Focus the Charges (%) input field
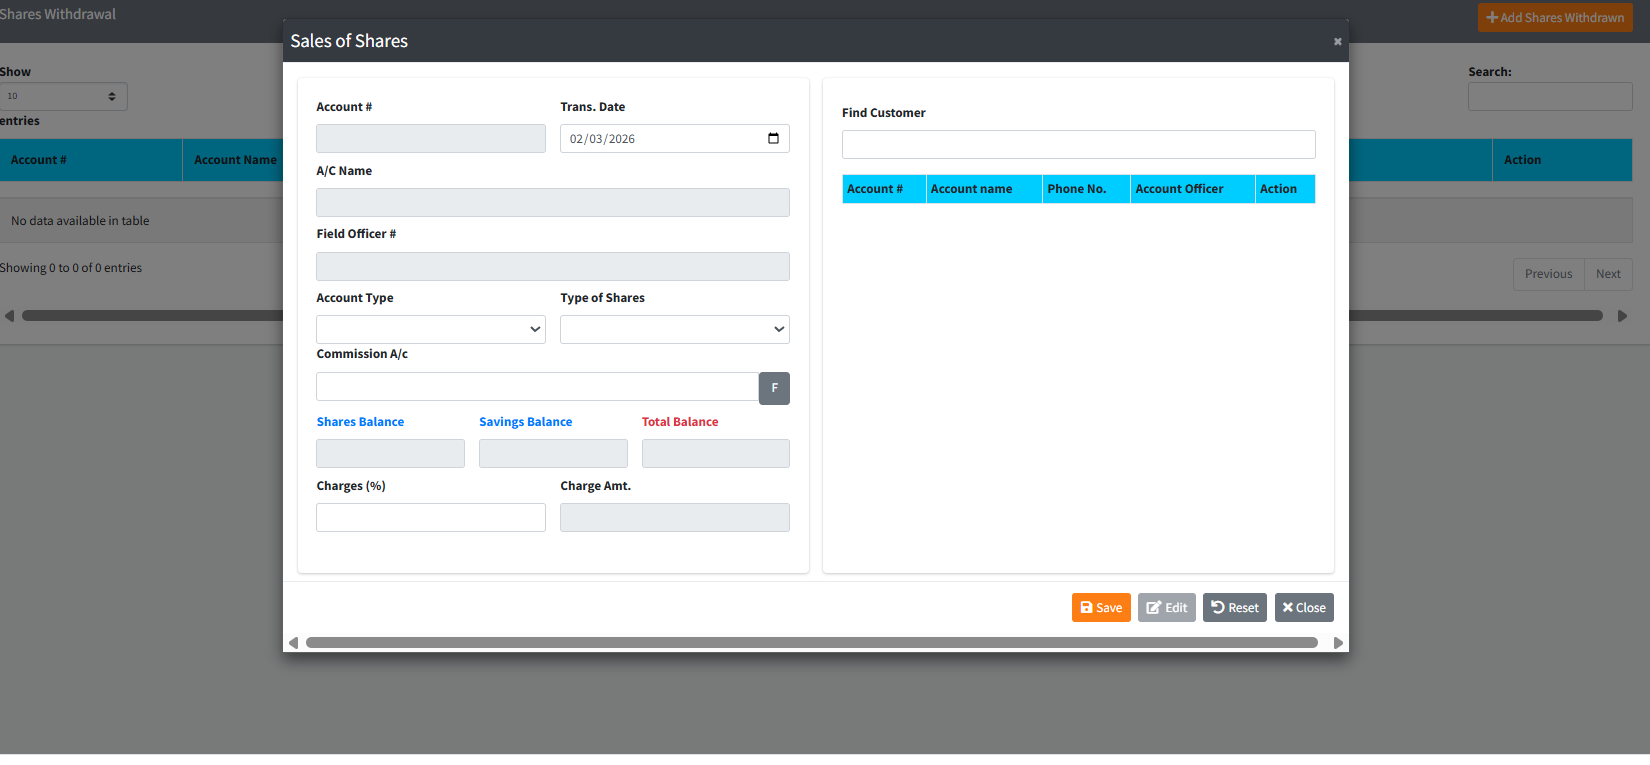This screenshot has width=1650, height=765. coord(431,517)
